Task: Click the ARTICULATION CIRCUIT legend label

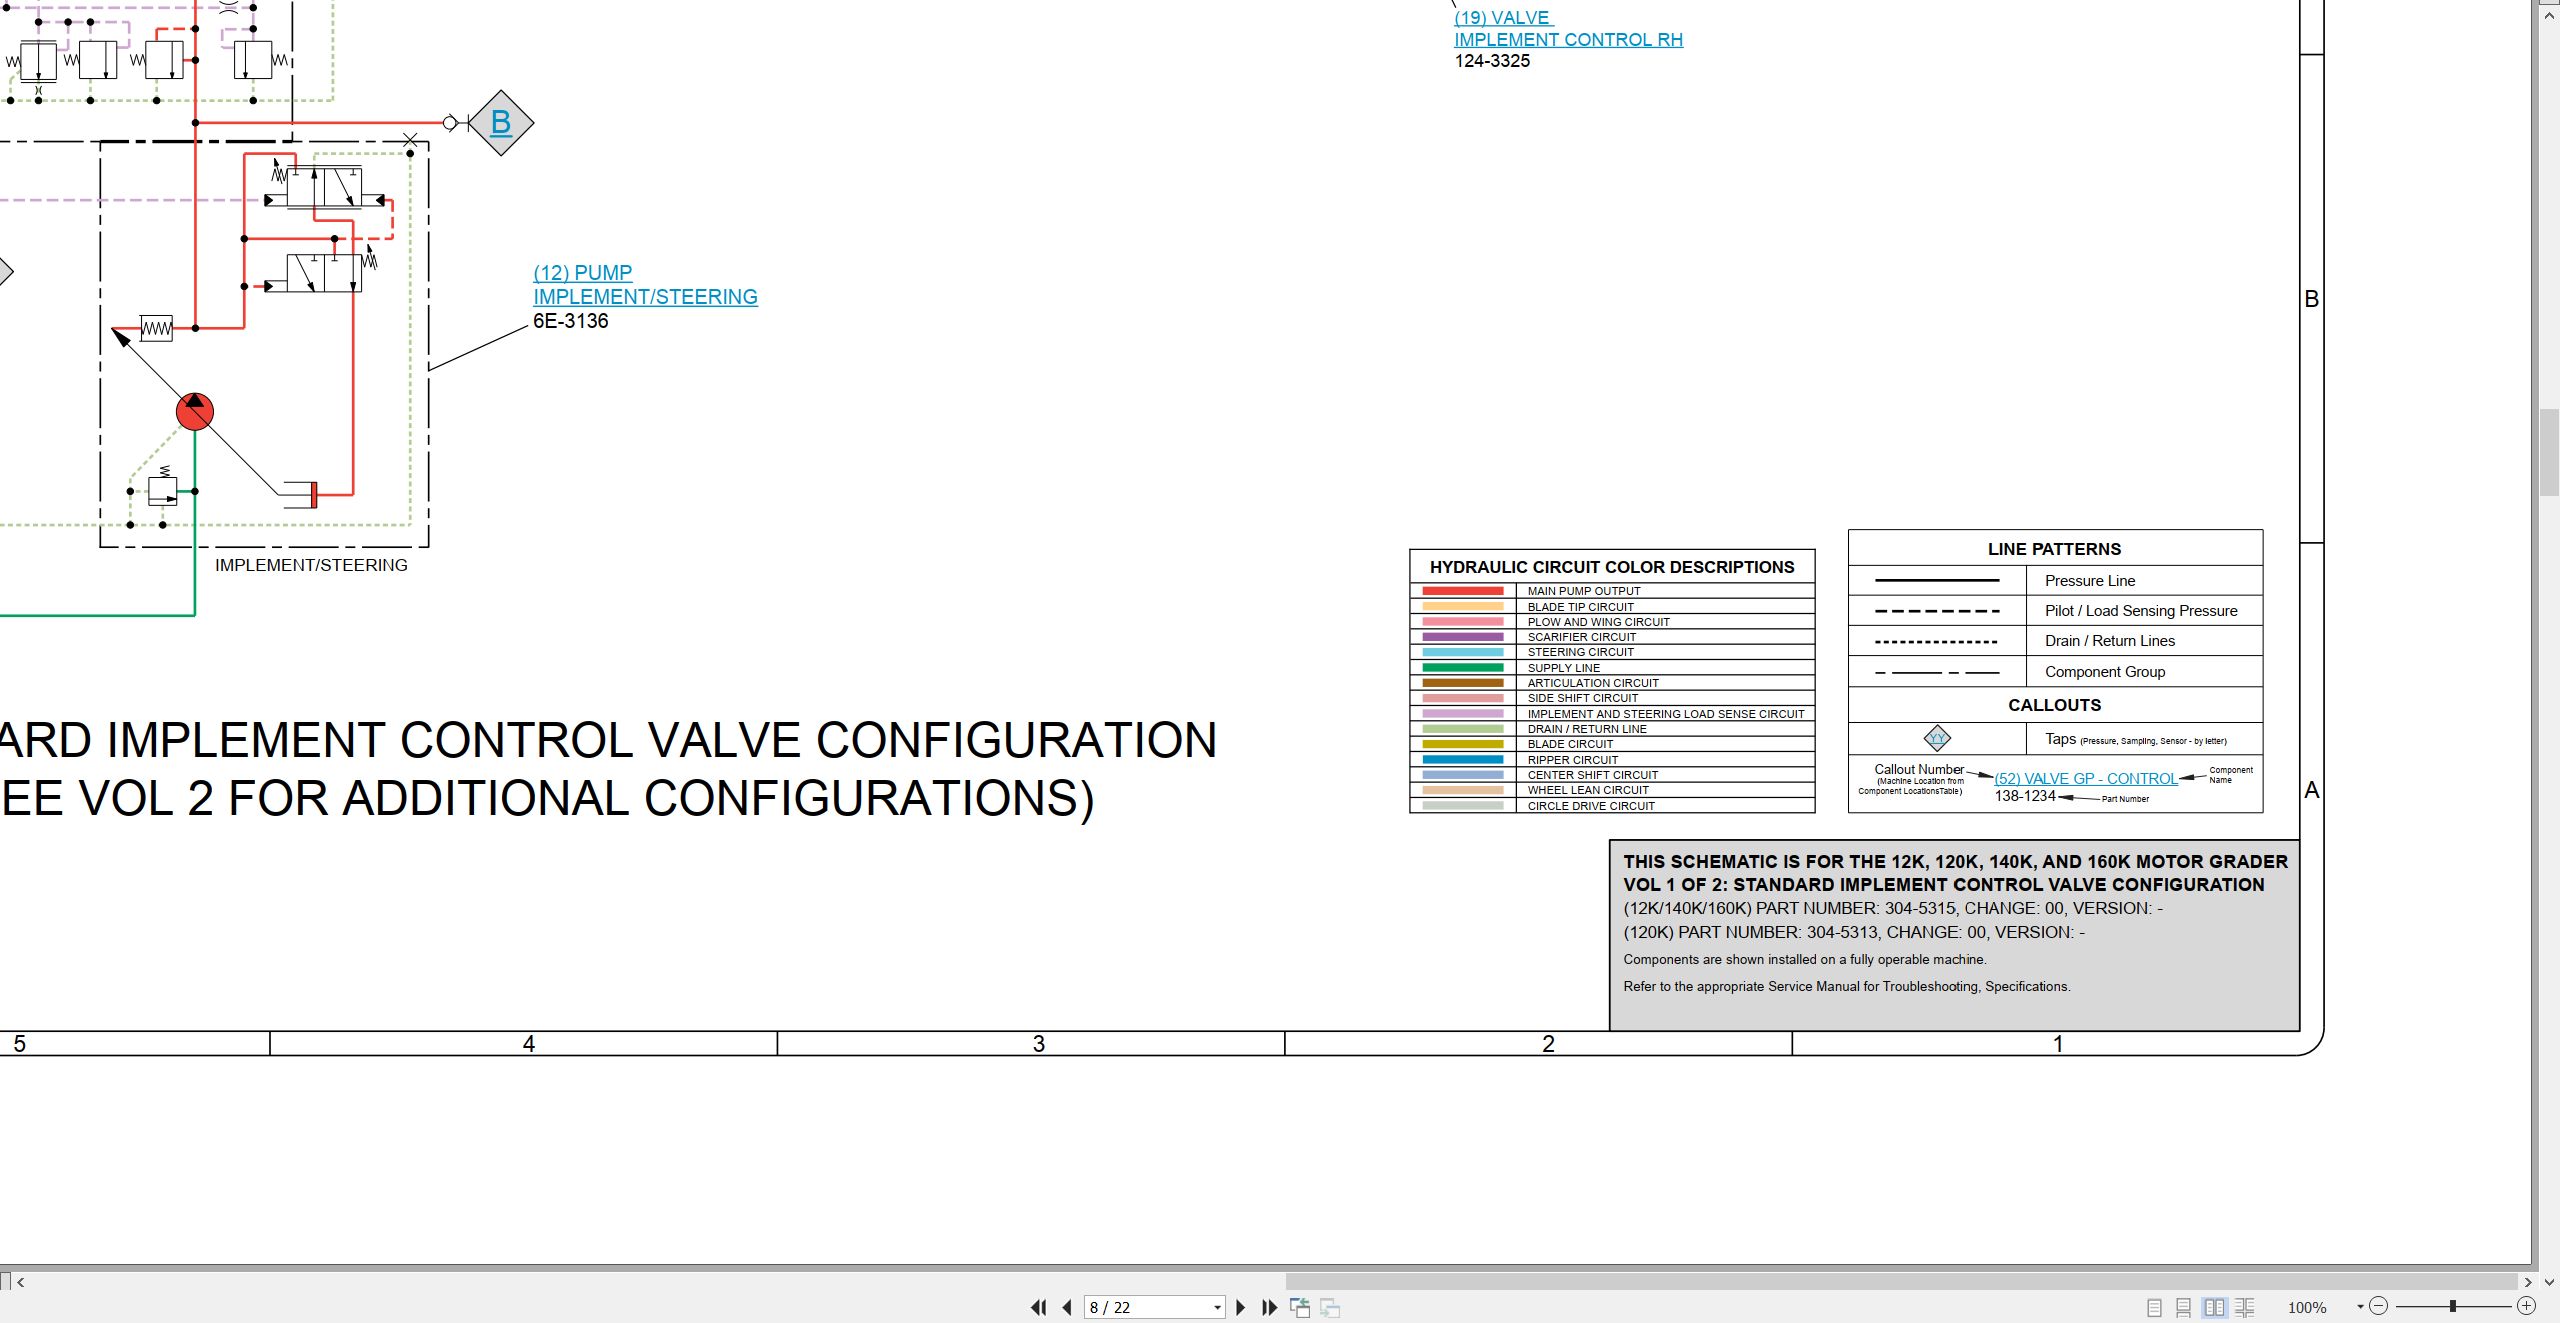Action: coord(1593,683)
